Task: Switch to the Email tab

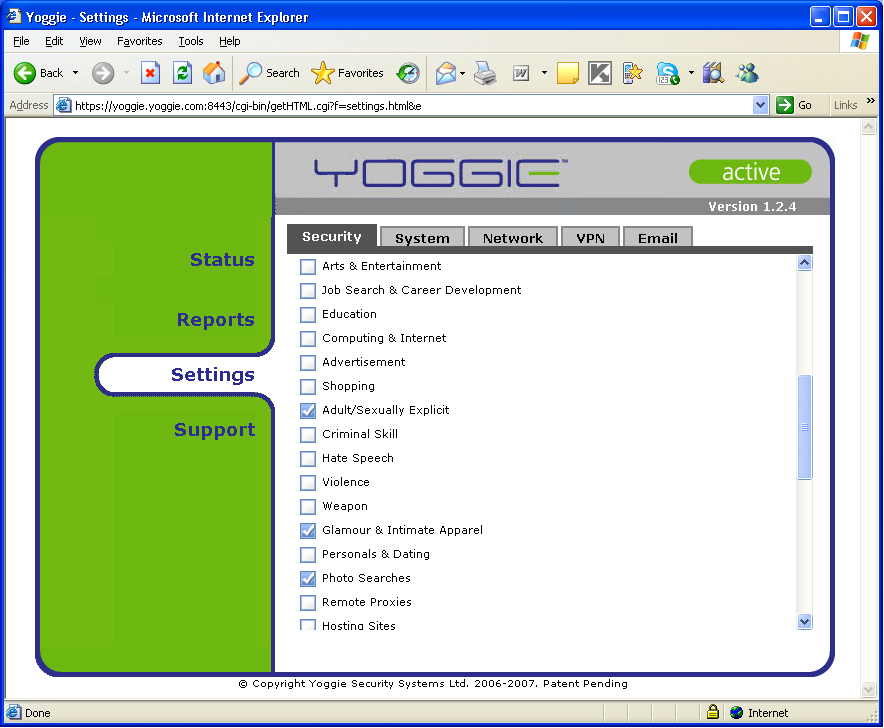Action: tap(657, 237)
